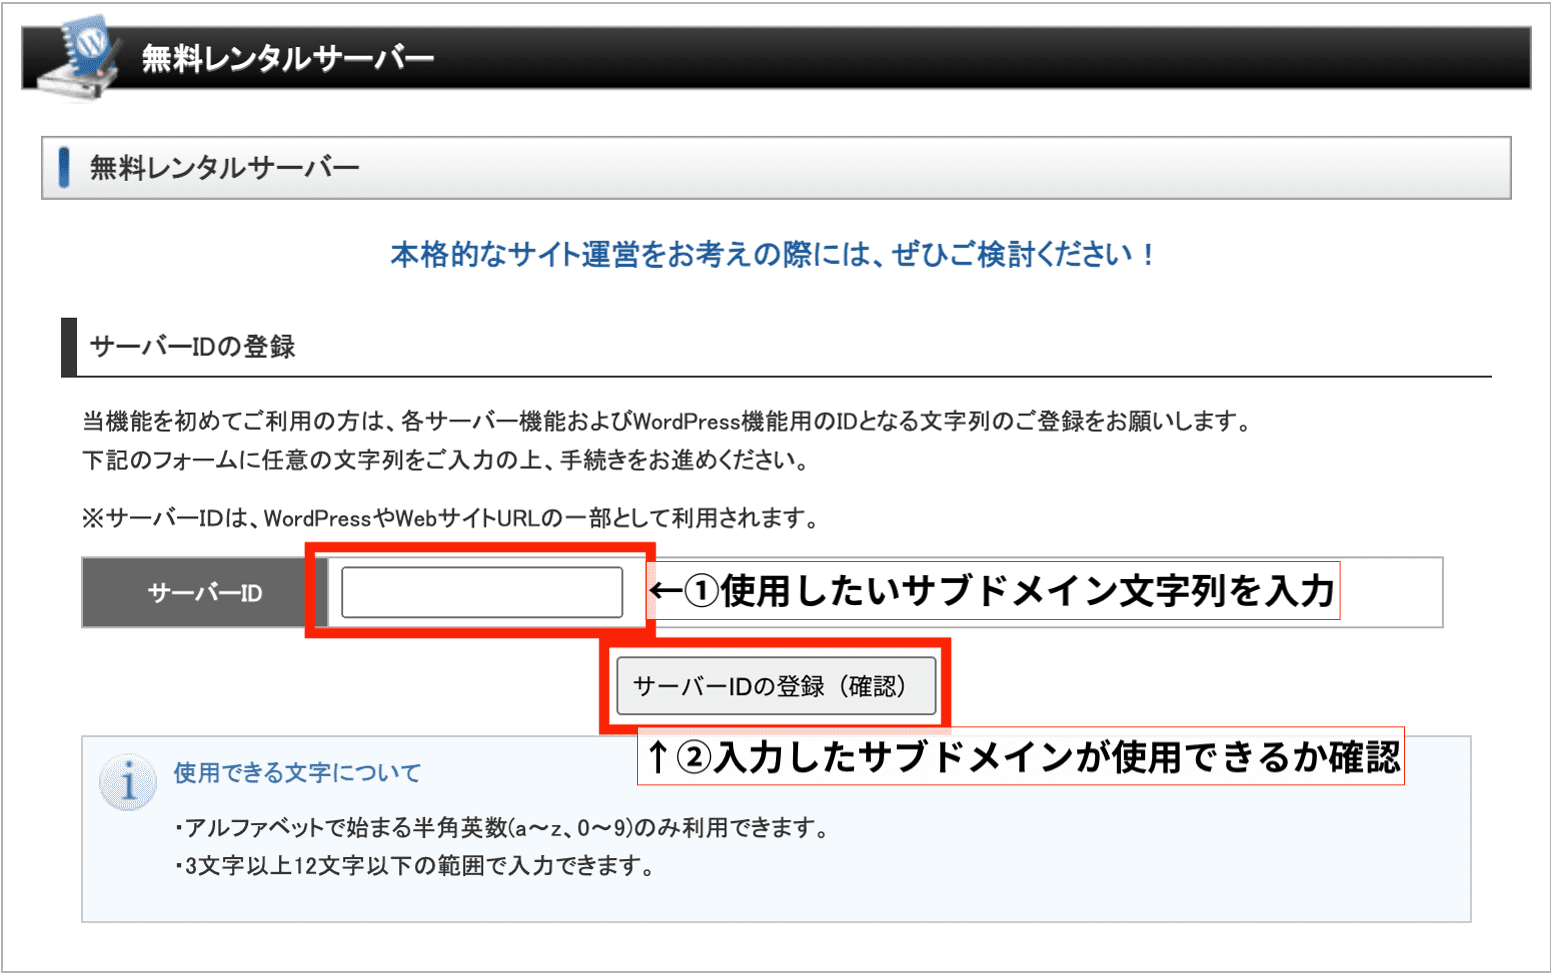The width and height of the screenshot is (1551, 977).
Task: Click the 3文字以上12文字以下 rule line
Action: (x=415, y=865)
